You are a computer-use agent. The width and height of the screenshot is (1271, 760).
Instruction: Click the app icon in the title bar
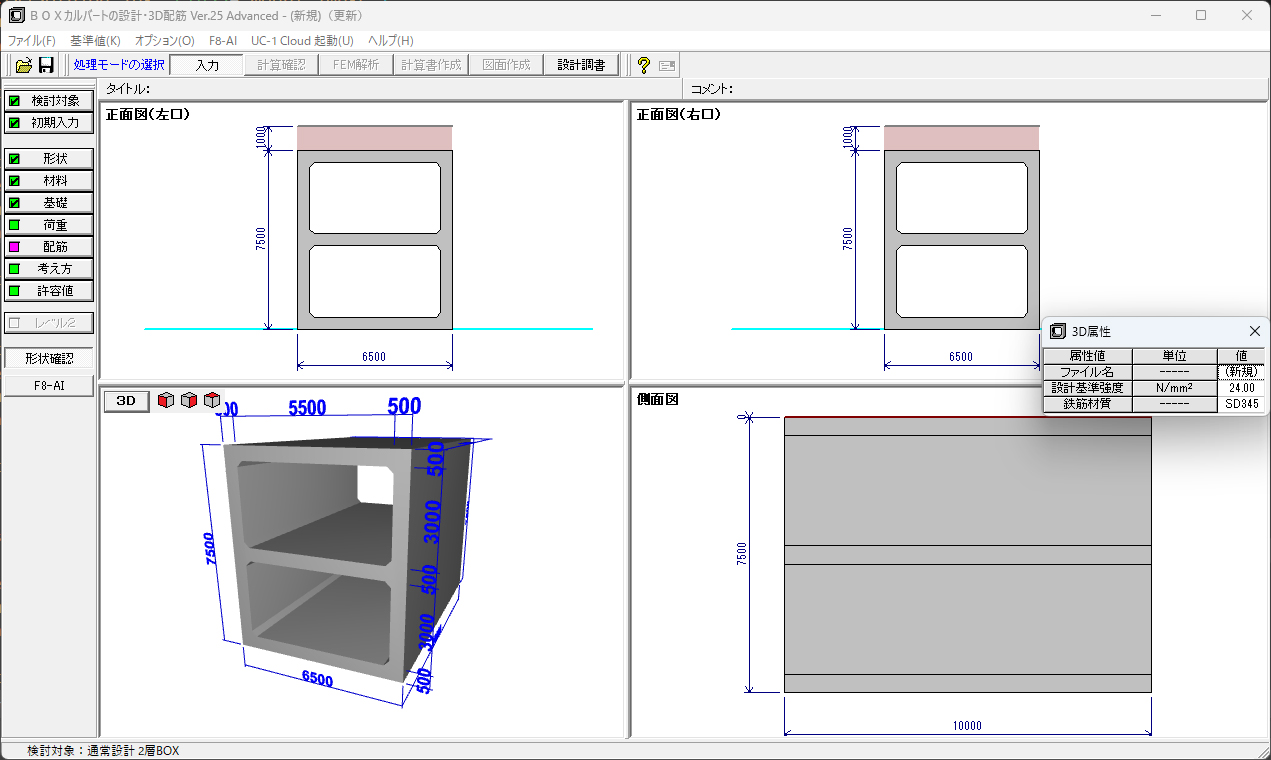15,15
